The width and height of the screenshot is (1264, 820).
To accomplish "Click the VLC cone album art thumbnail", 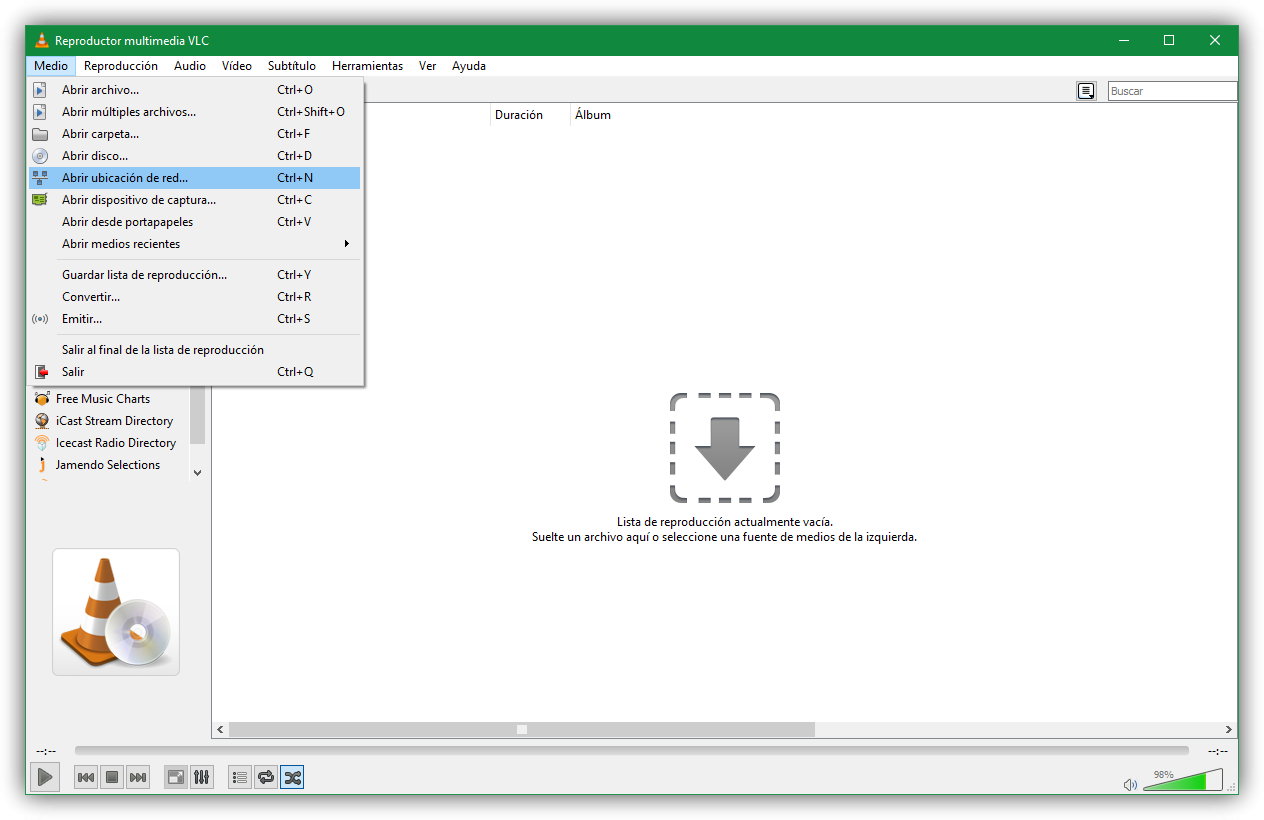I will (x=116, y=612).
